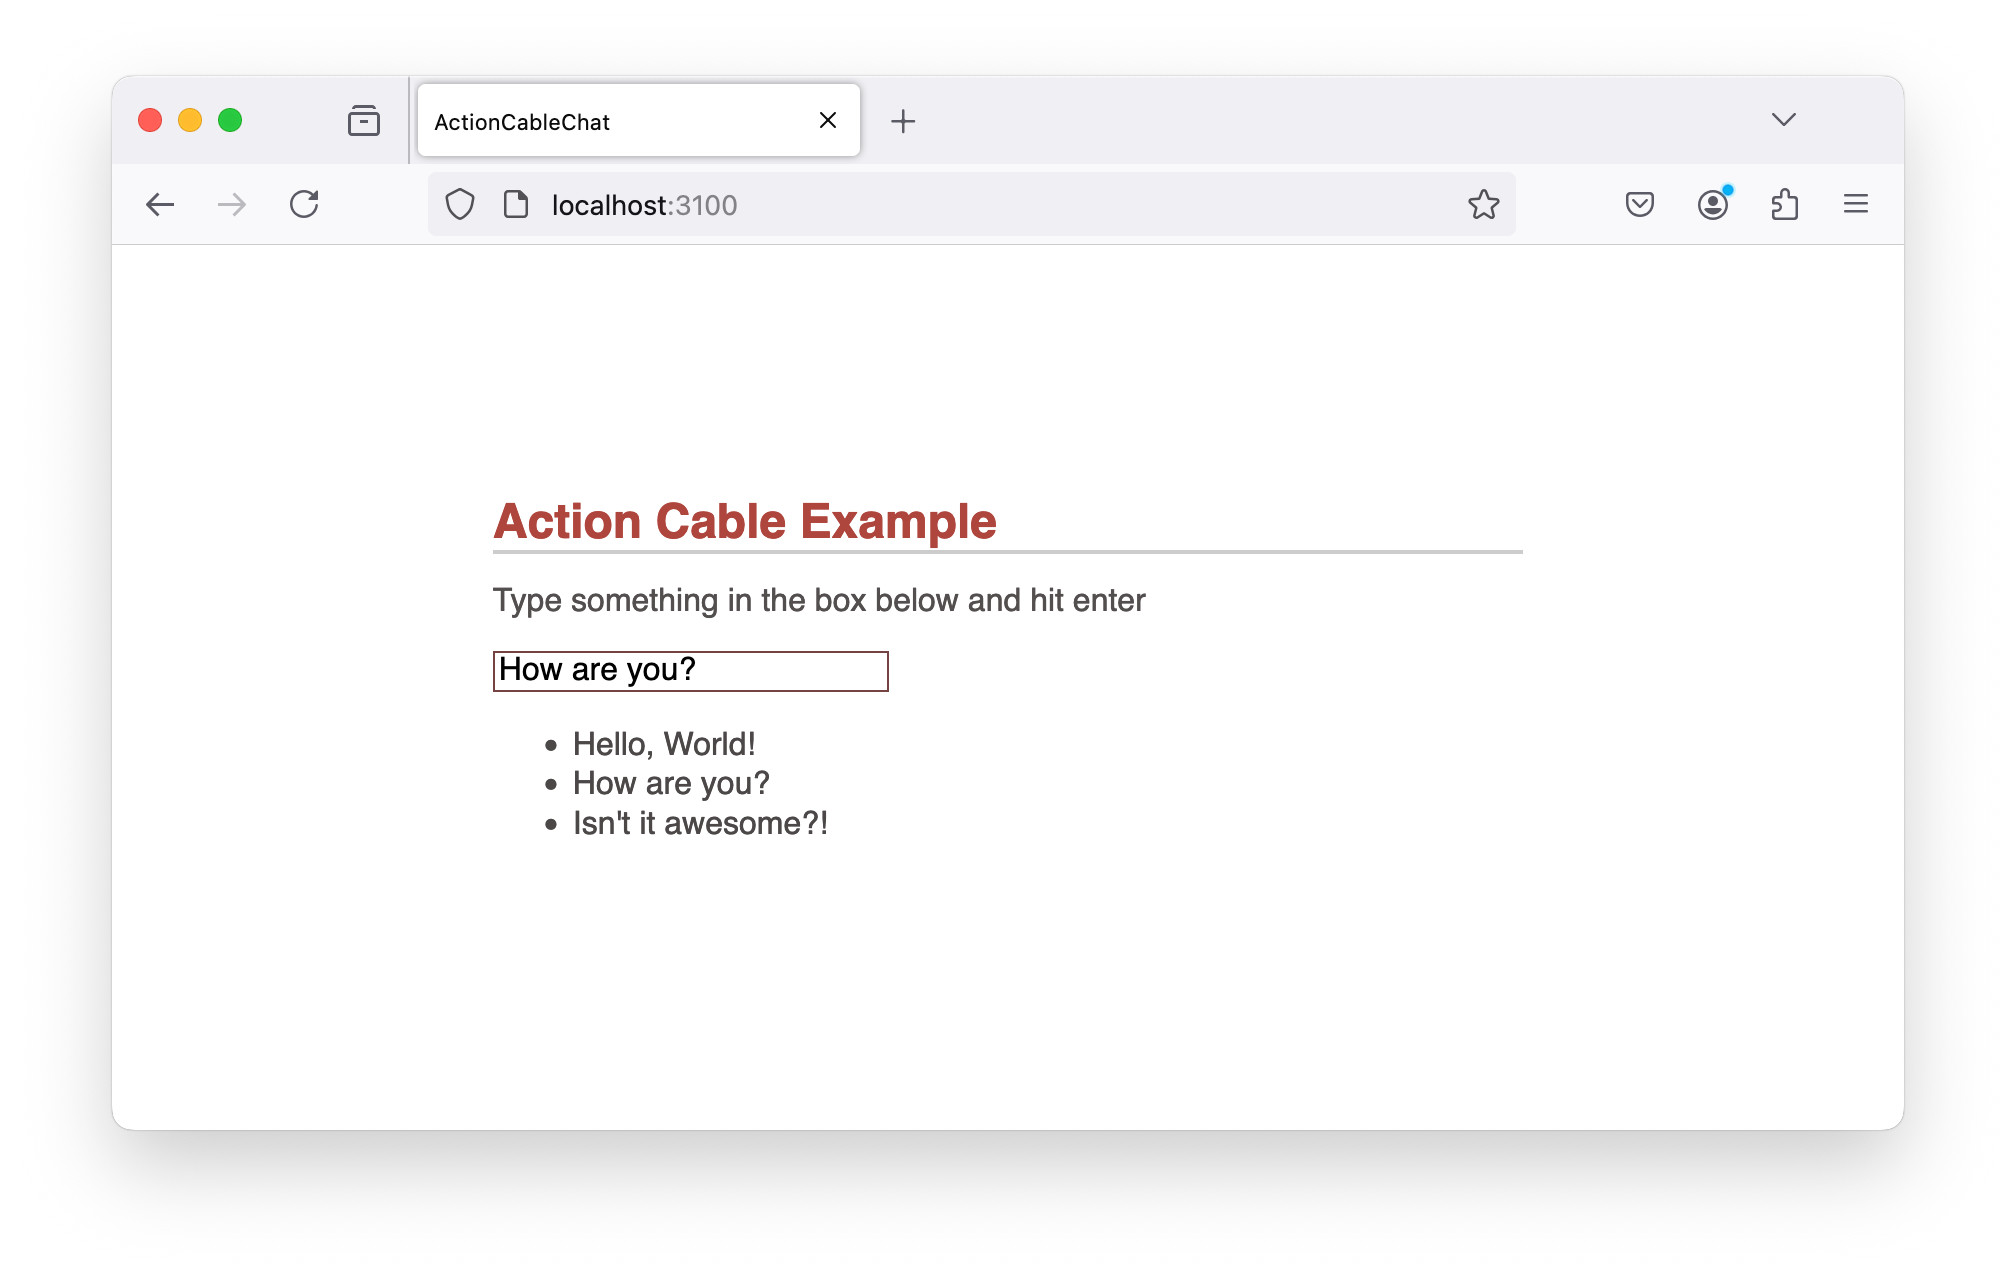Click the sidebar container icon near the tab
Image resolution: width=2016 pixels, height=1278 pixels.
point(364,120)
